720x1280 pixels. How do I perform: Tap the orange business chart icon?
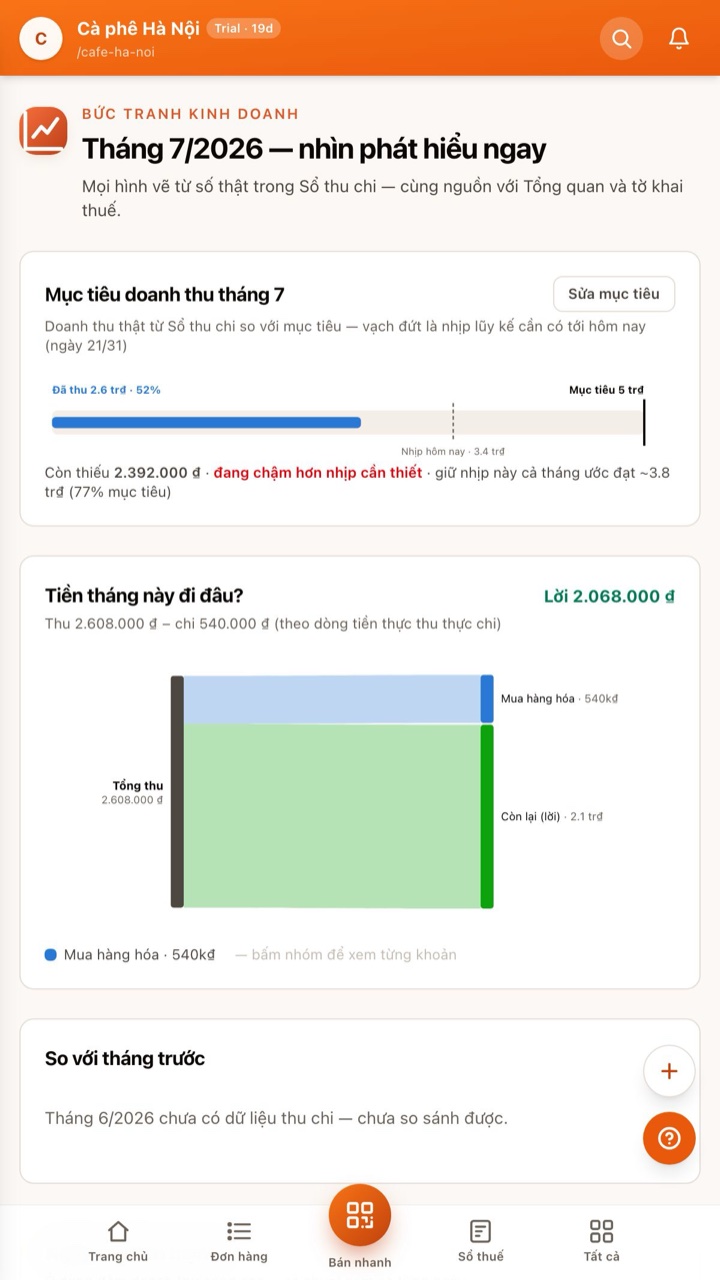pos(43,131)
